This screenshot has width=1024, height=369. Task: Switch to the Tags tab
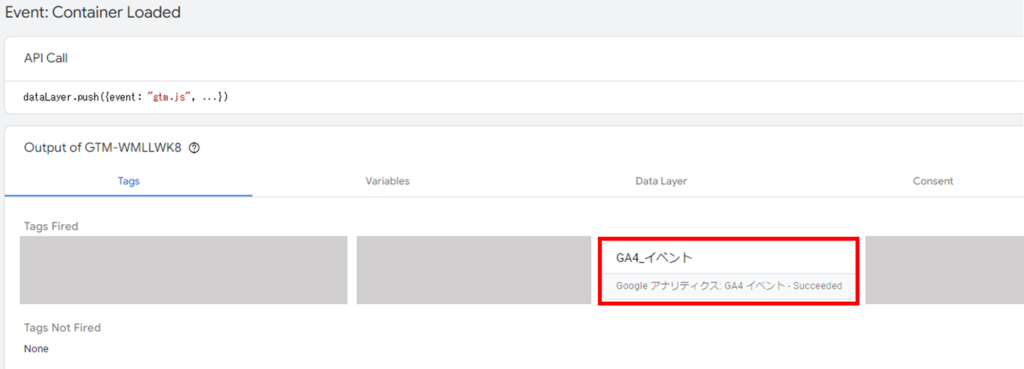pyautogui.click(x=129, y=181)
